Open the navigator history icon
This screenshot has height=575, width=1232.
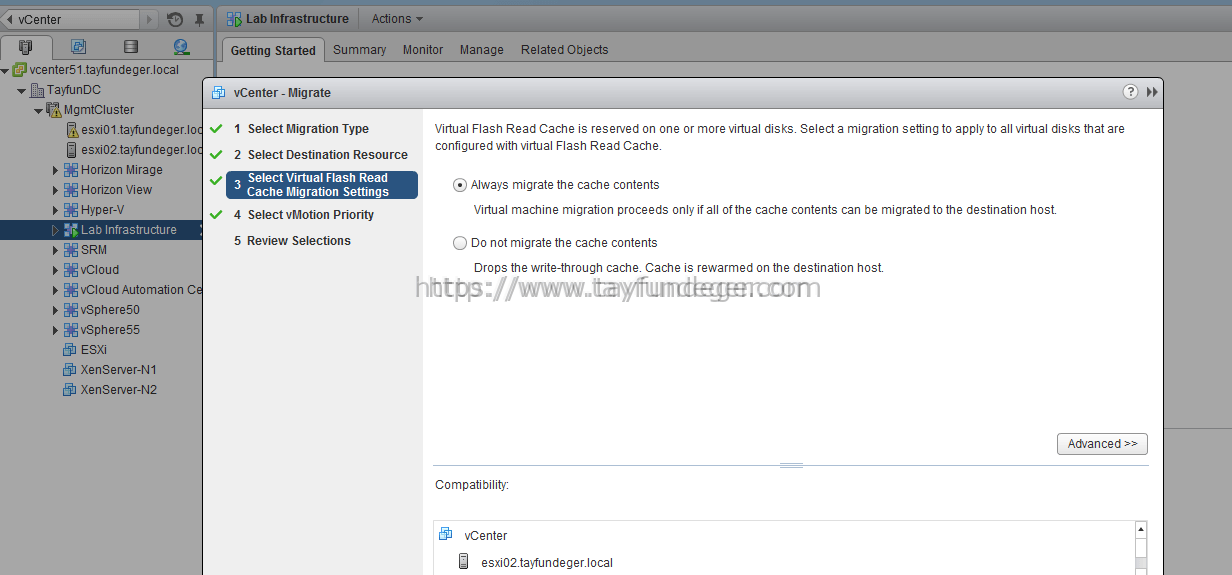175,19
